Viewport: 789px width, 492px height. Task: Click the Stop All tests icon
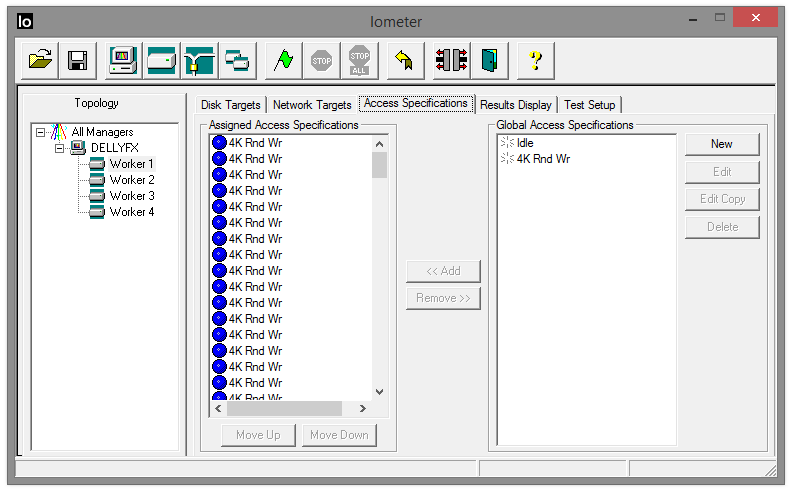coord(359,61)
